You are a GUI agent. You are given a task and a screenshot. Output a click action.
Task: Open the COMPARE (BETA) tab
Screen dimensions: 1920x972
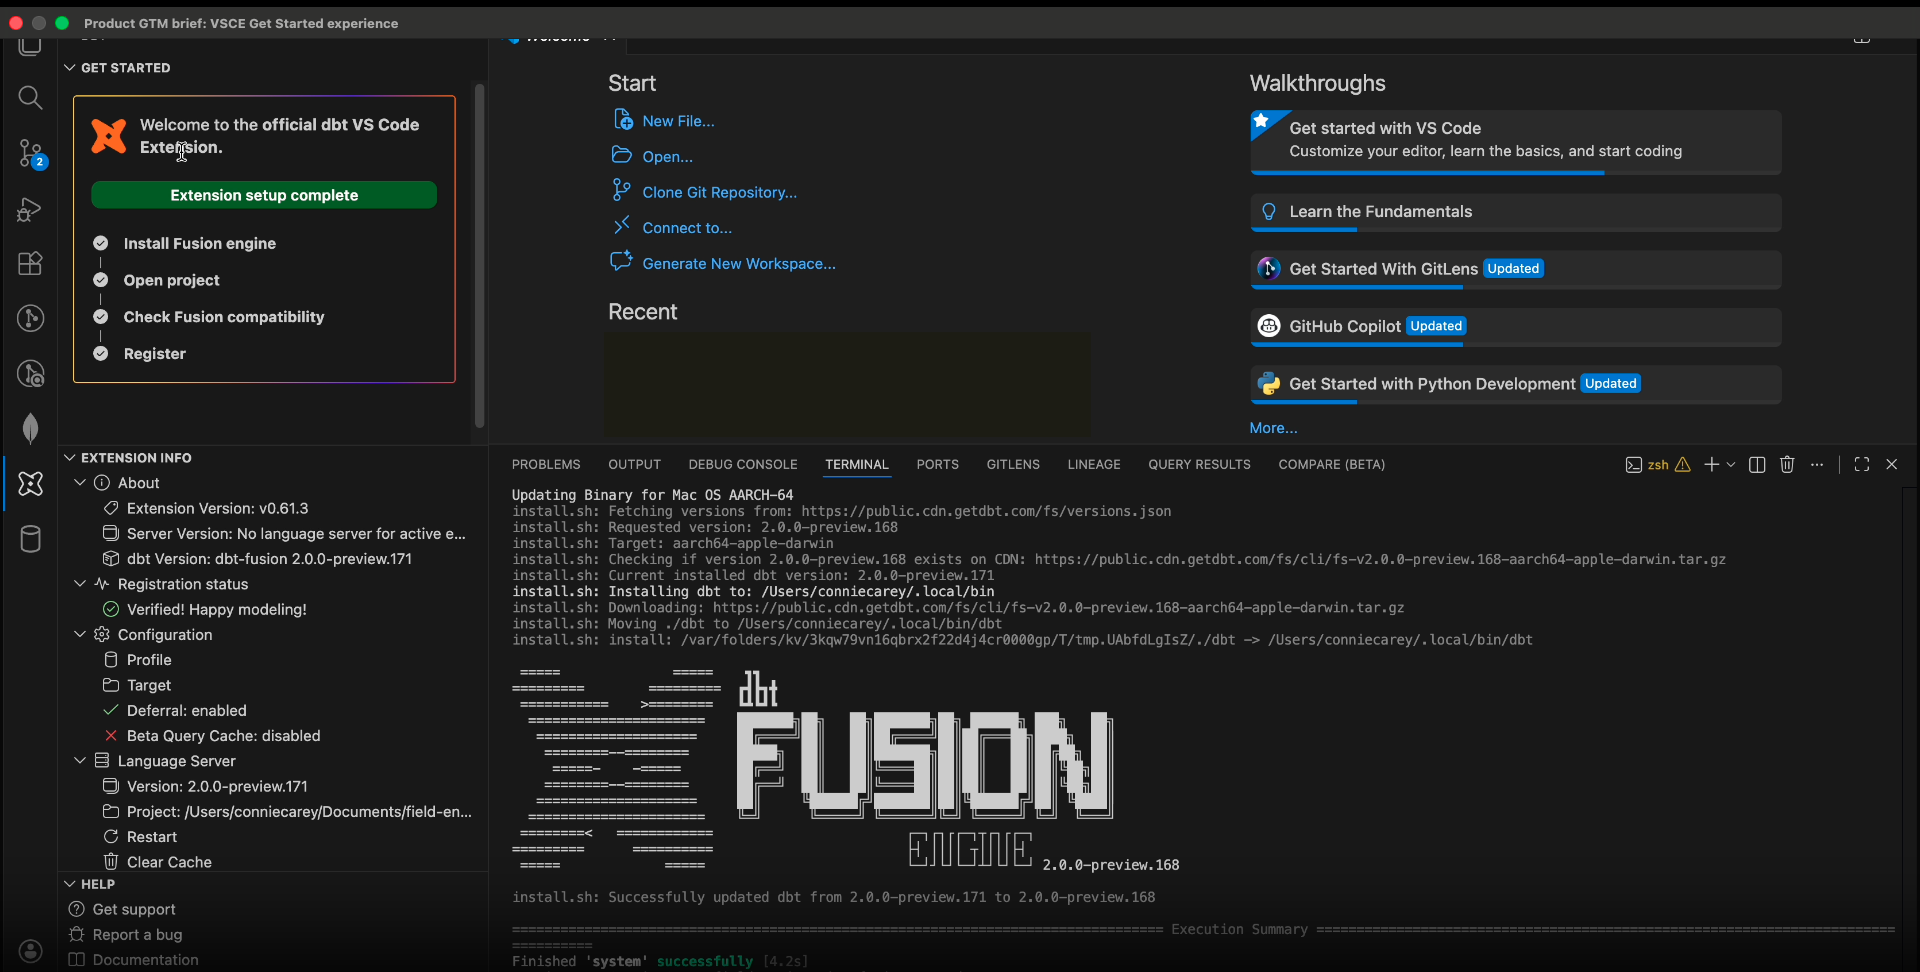click(x=1331, y=464)
